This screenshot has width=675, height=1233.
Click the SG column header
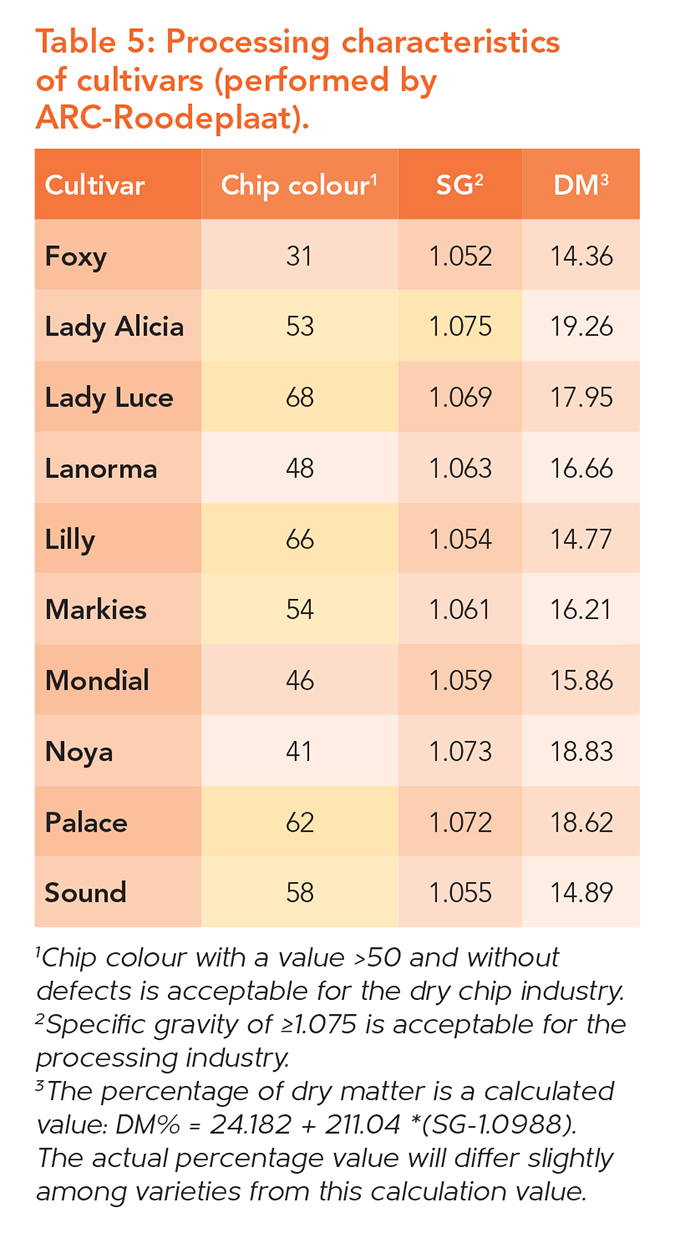point(460,185)
